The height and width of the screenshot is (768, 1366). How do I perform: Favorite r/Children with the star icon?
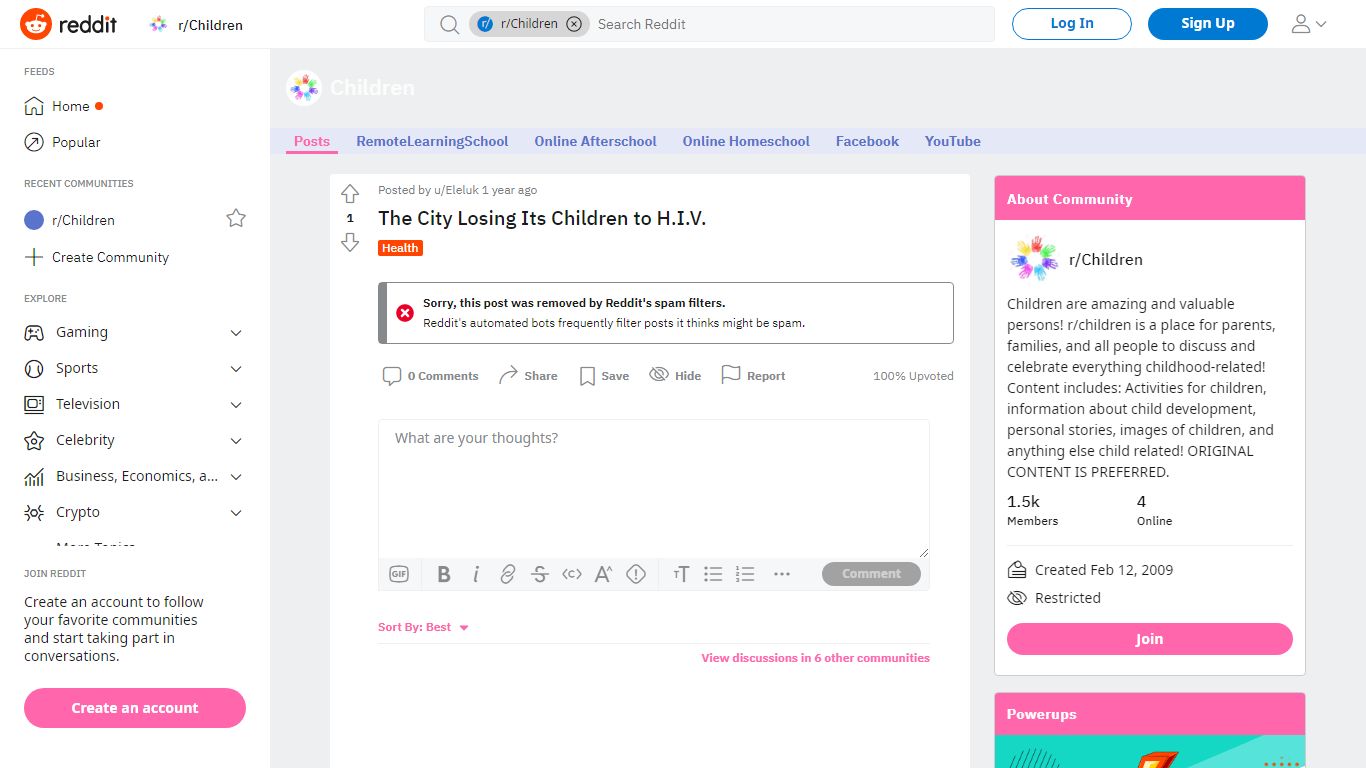point(236,218)
